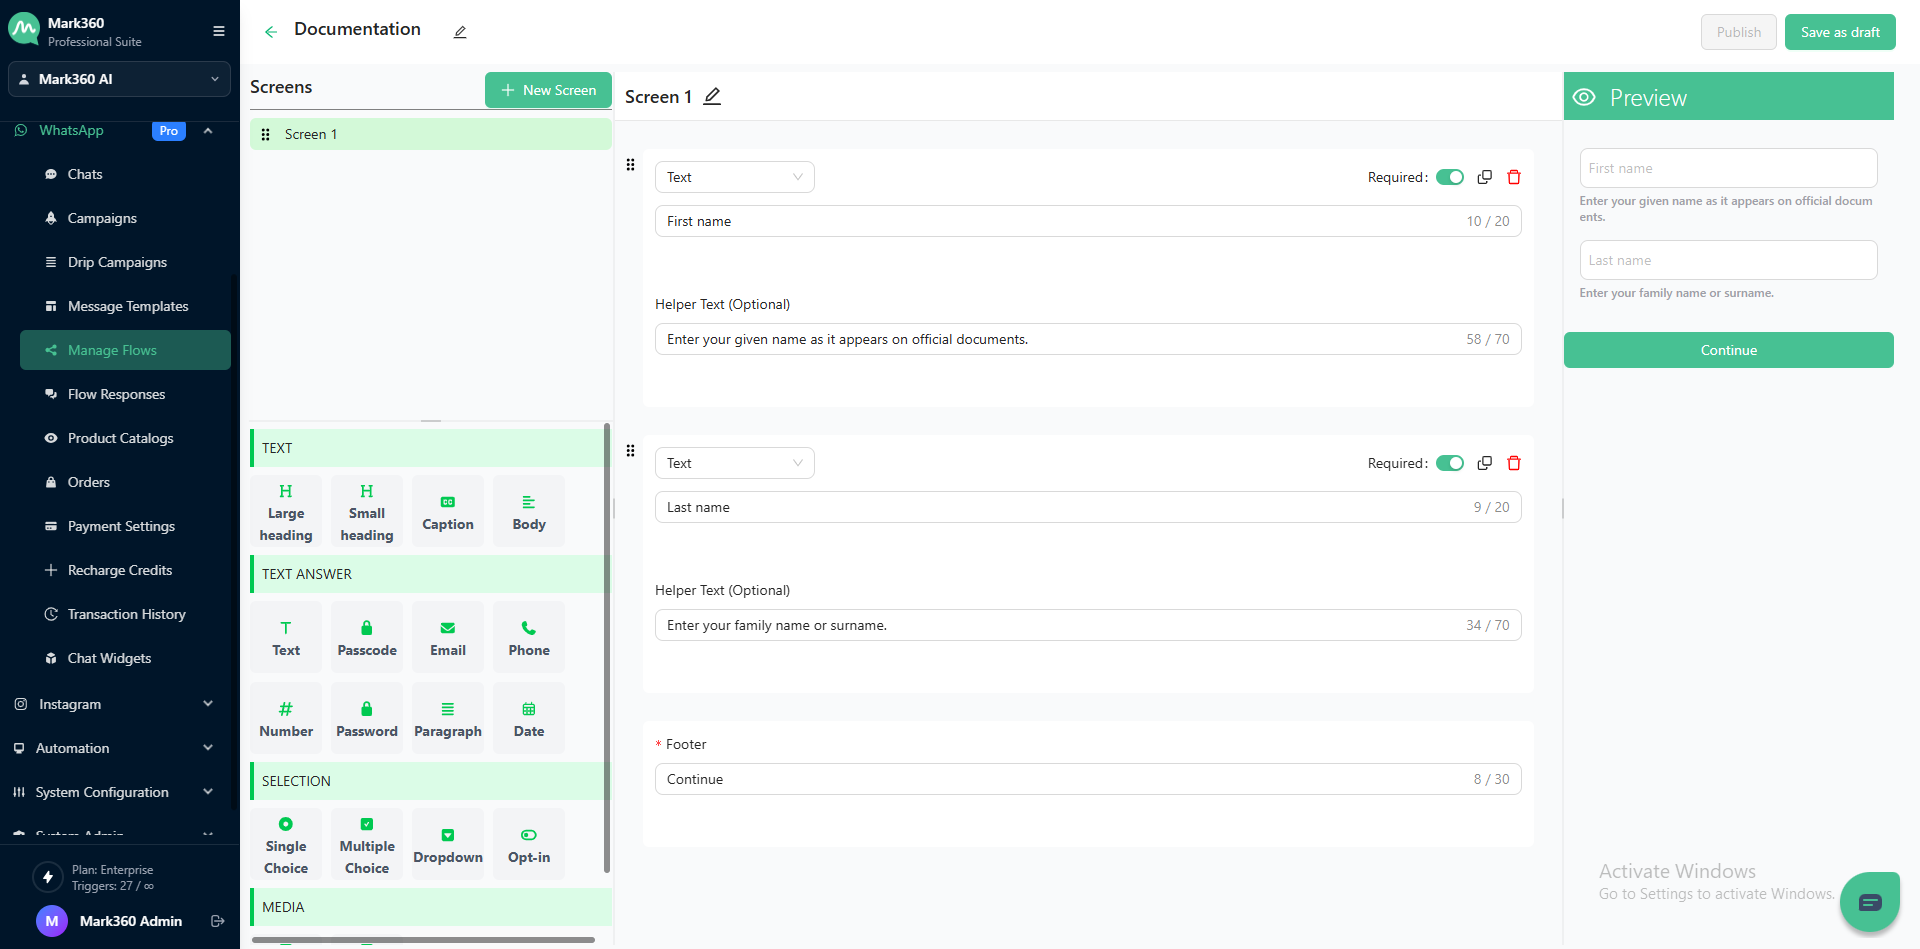Add a Passcode text answer component
This screenshot has width=1920, height=949.
coord(367,637)
